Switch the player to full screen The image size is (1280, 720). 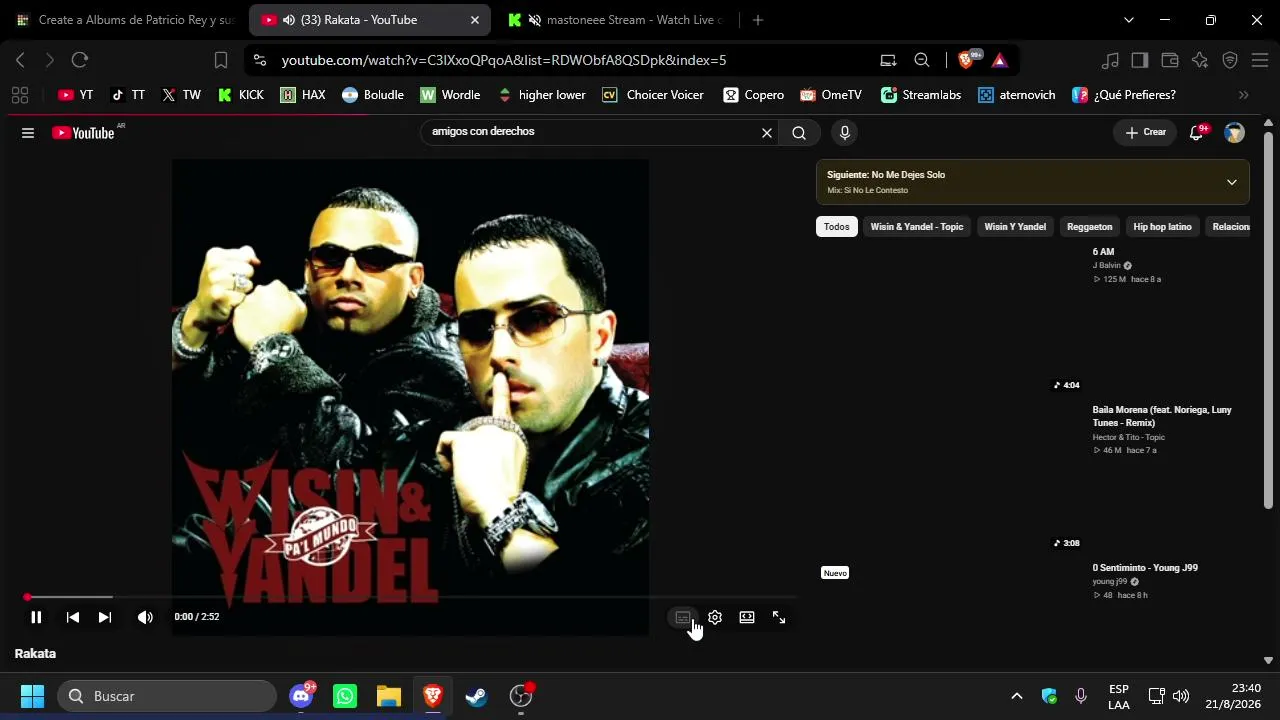(779, 617)
